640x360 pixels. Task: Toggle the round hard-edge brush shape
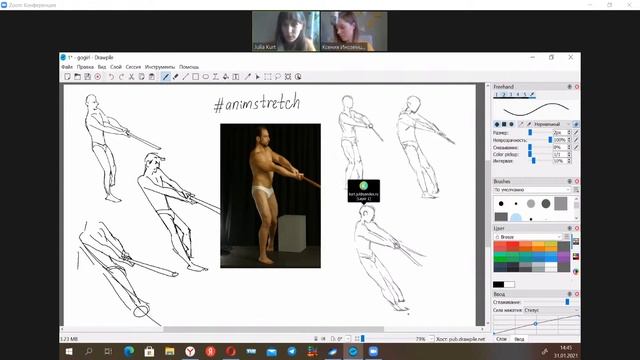[497, 124]
